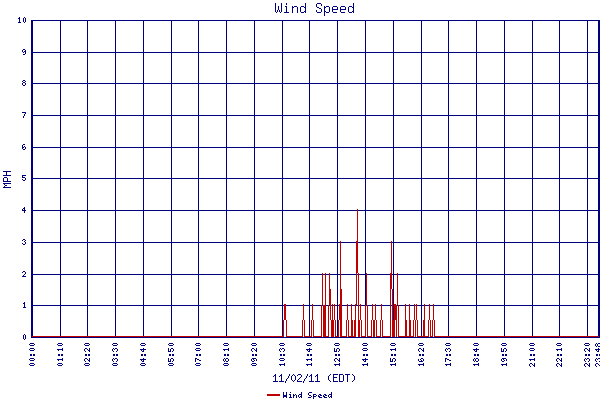Click the 'Wind Speed' legend label

307,395
